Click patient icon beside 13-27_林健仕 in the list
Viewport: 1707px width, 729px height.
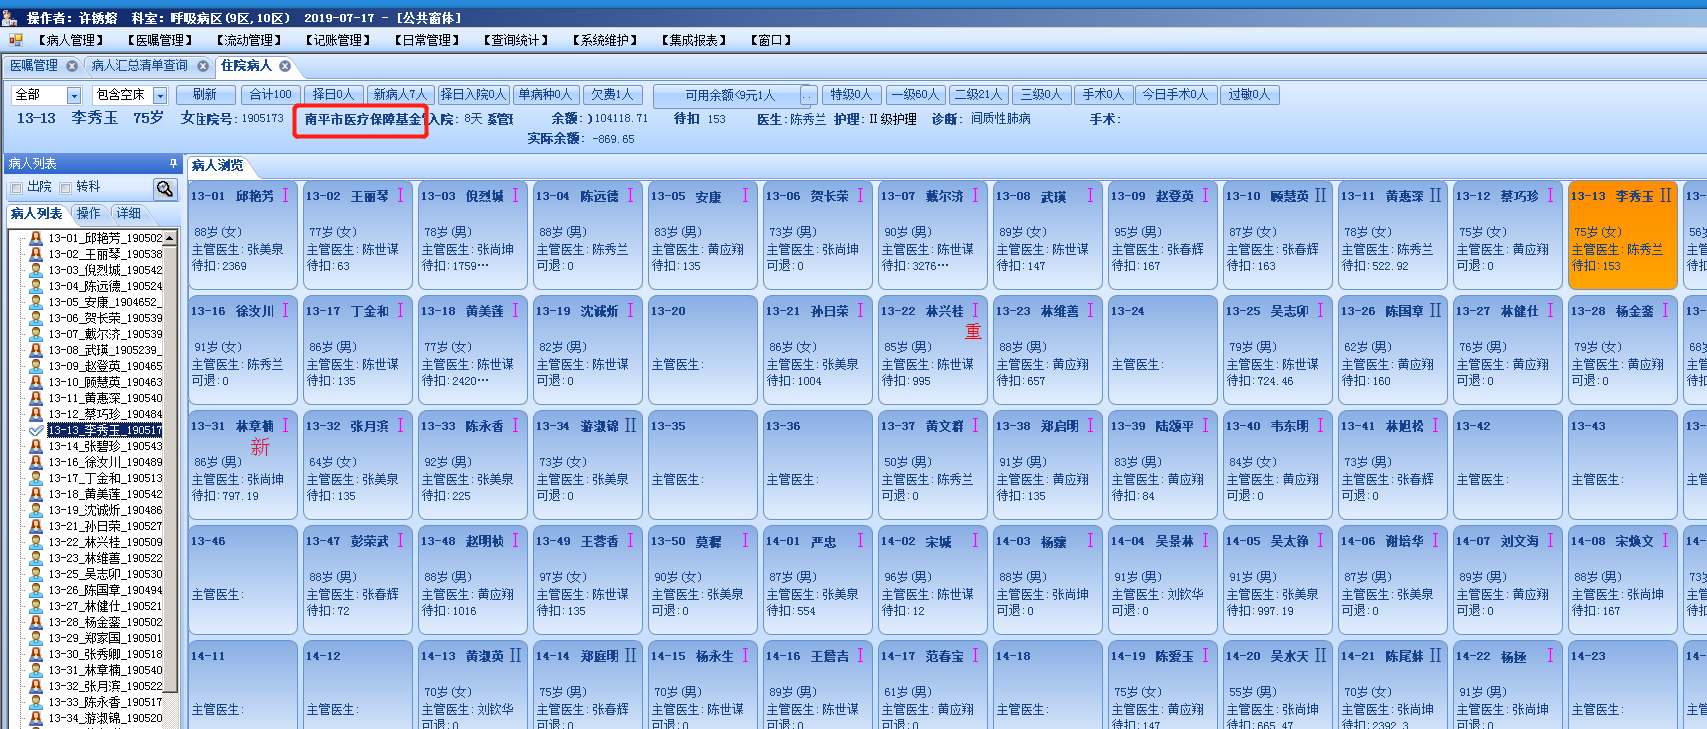tap(36, 606)
